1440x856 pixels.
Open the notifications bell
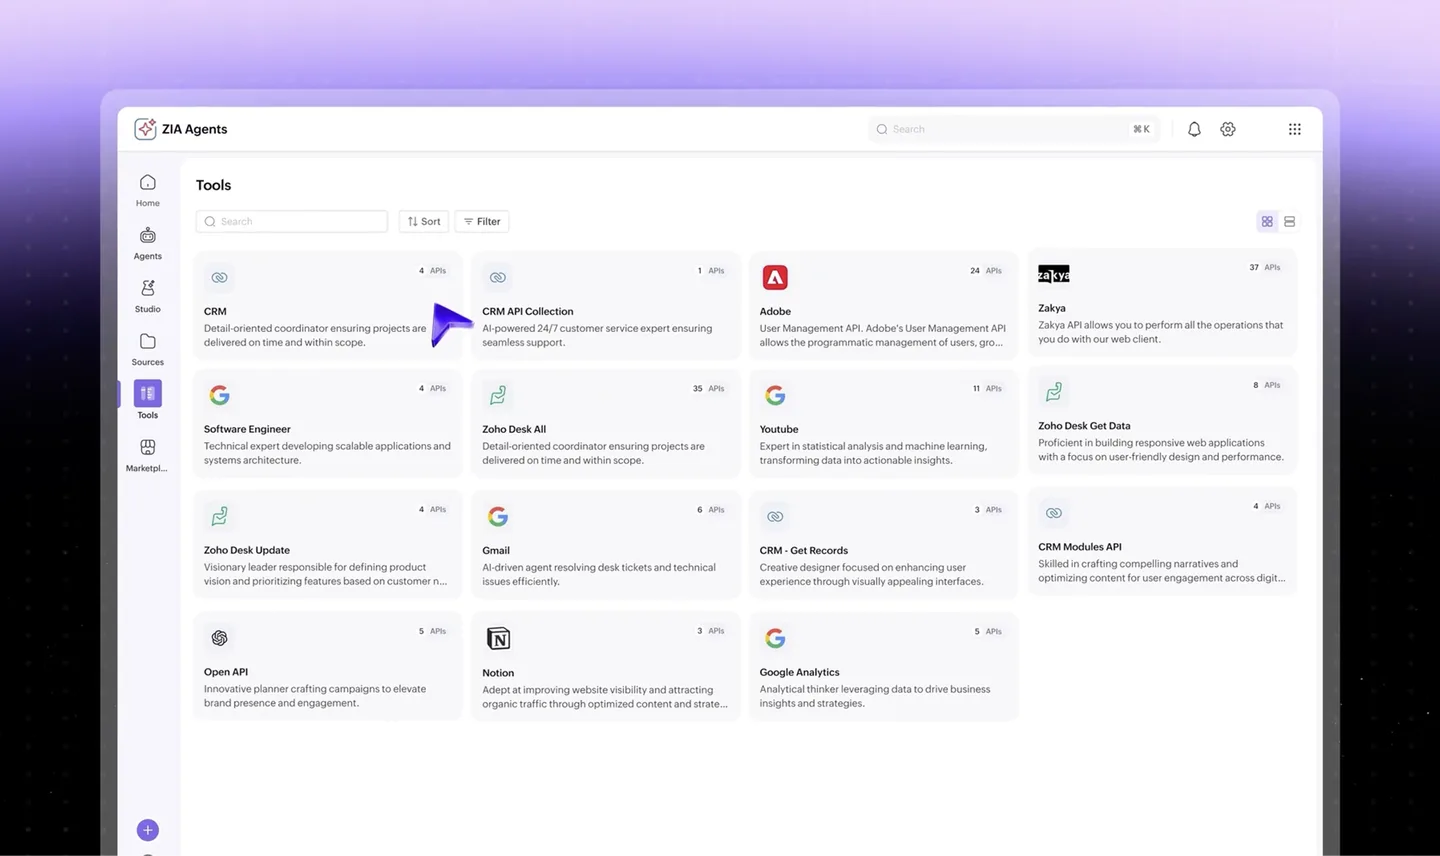click(1194, 129)
